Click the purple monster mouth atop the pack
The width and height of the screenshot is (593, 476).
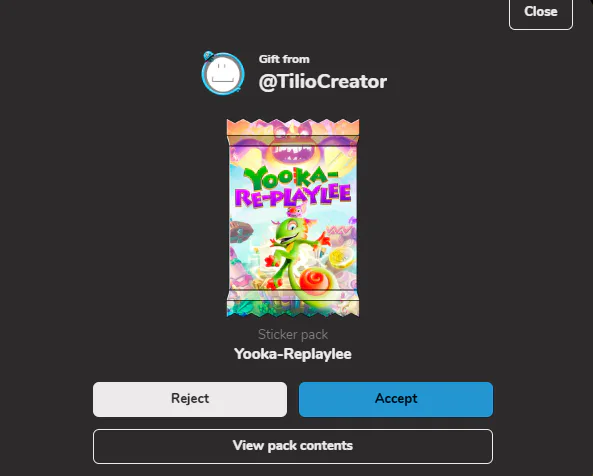coord(293,153)
